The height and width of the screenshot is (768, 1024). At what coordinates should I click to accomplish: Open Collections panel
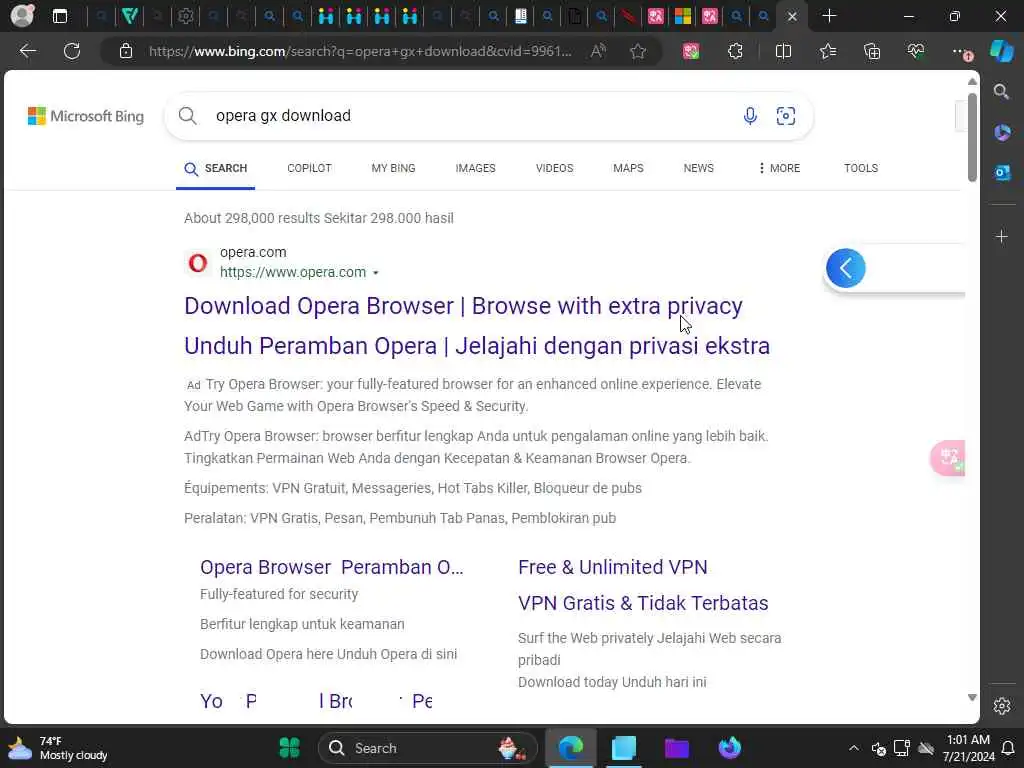point(872,51)
